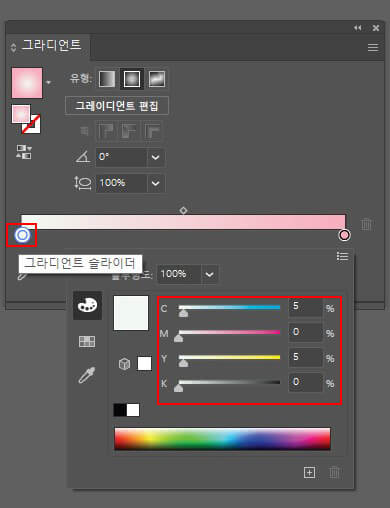Pick the black swatch below color preview
Screen dimensions: 390x508
point(120,410)
